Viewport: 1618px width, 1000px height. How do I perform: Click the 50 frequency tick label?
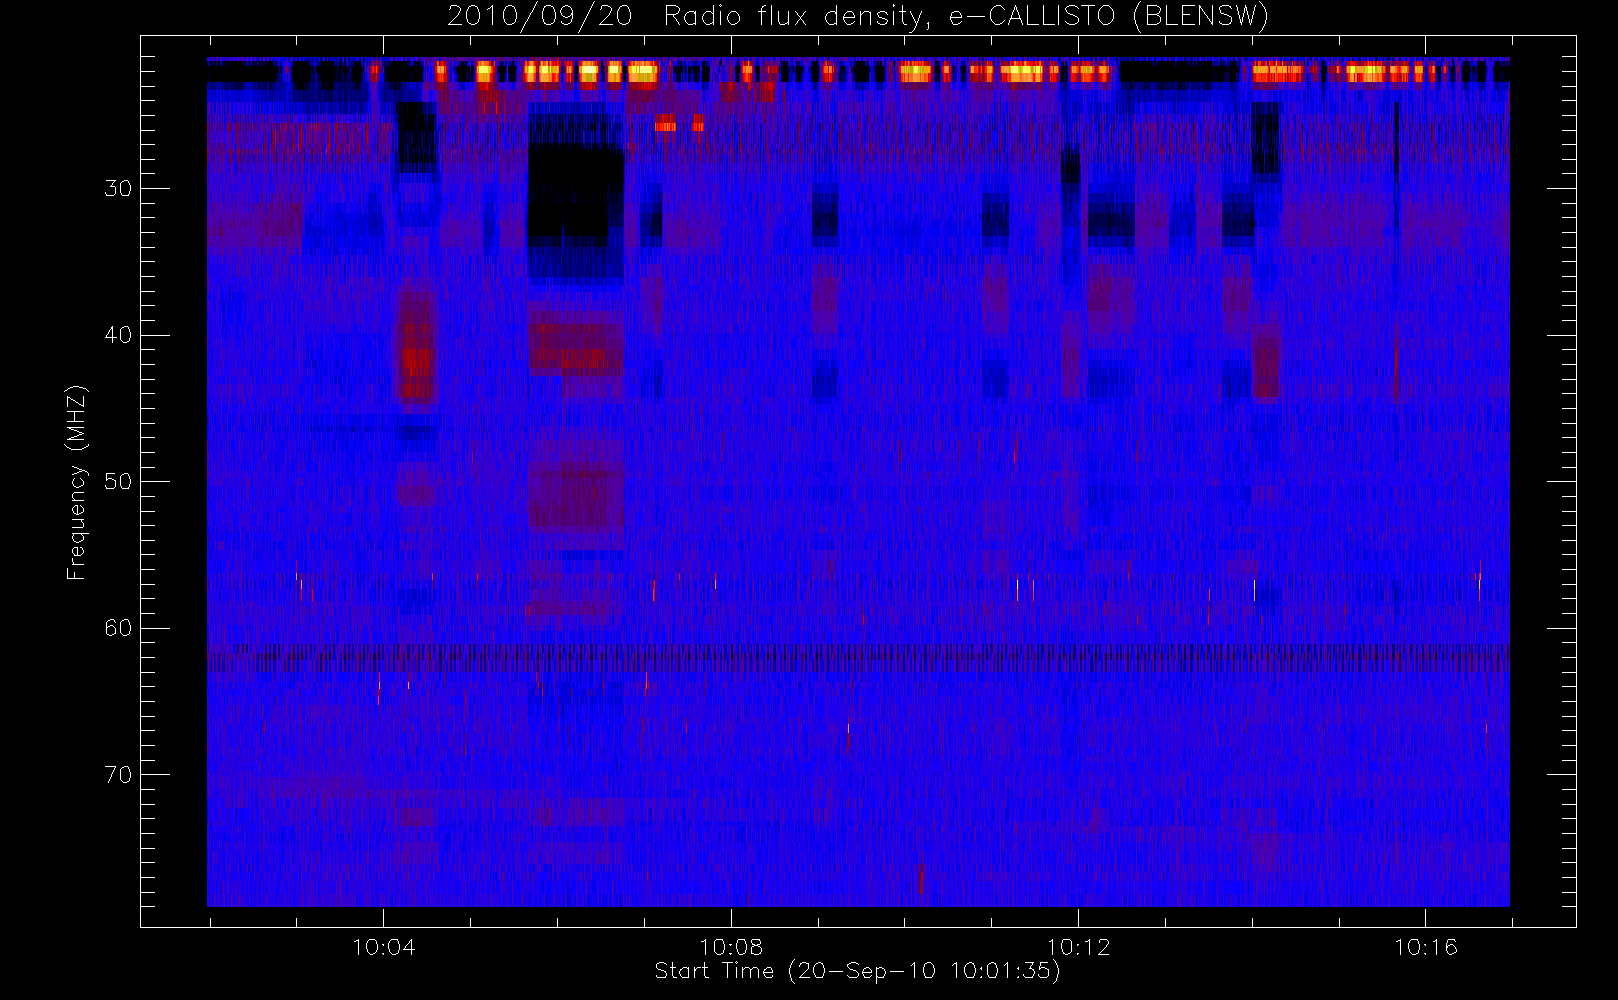tap(118, 482)
